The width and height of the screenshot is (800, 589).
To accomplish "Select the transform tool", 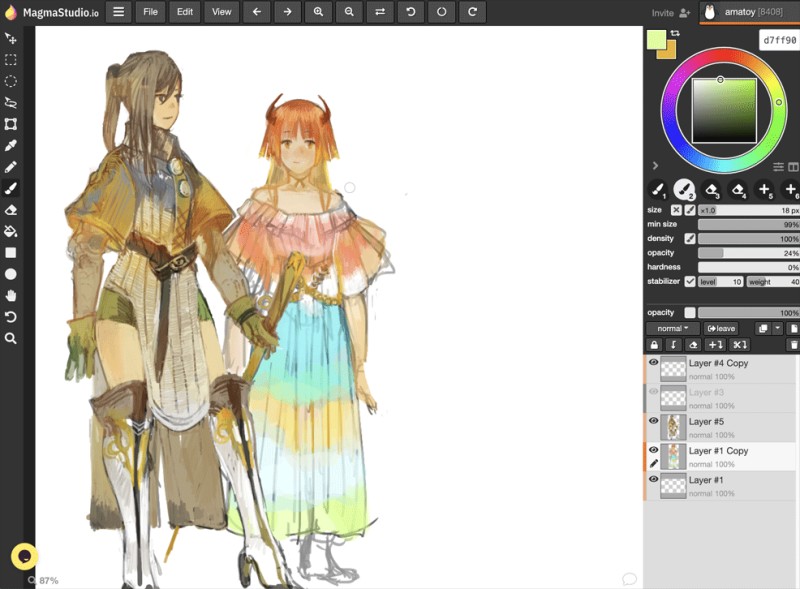I will point(11,124).
